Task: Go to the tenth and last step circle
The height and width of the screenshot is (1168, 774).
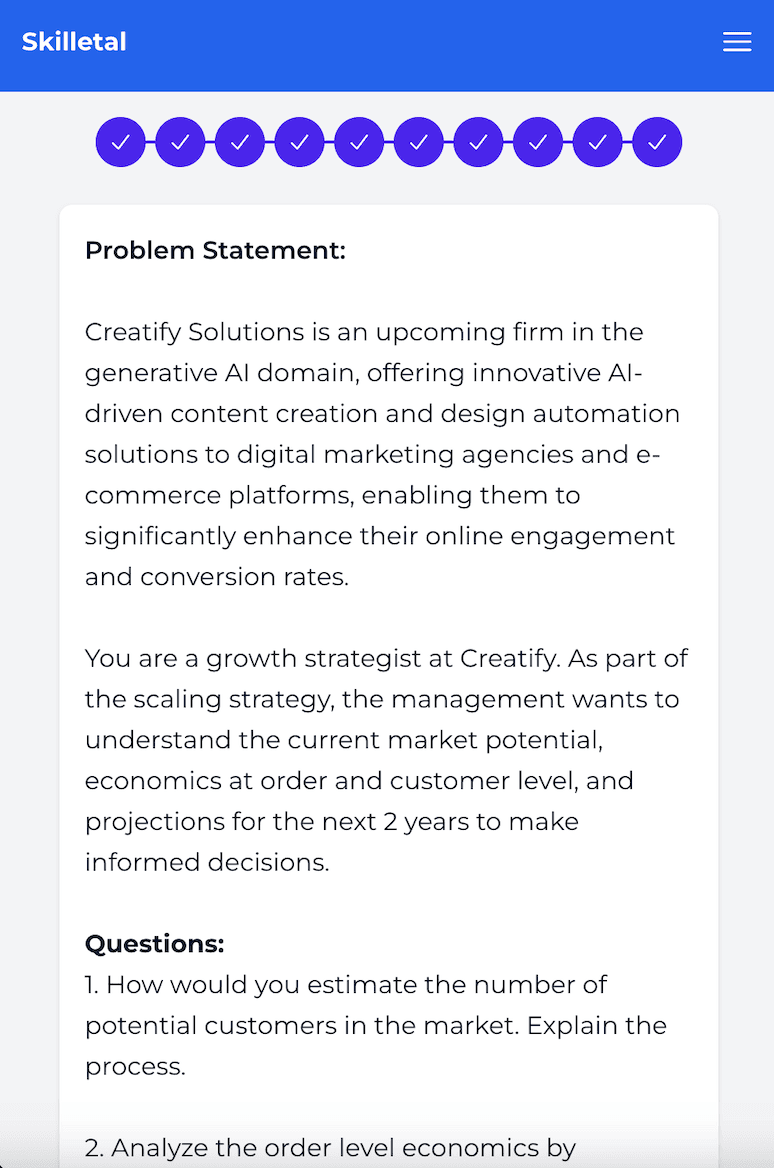Action: tap(657, 143)
